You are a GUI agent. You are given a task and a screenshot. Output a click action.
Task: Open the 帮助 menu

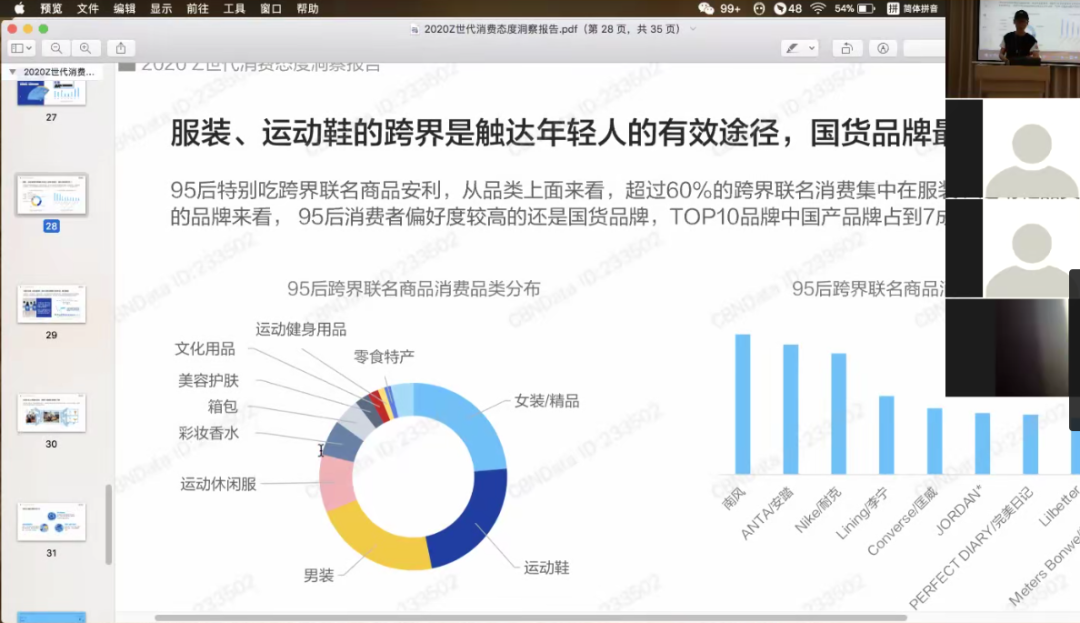pyautogui.click(x=307, y=8)
